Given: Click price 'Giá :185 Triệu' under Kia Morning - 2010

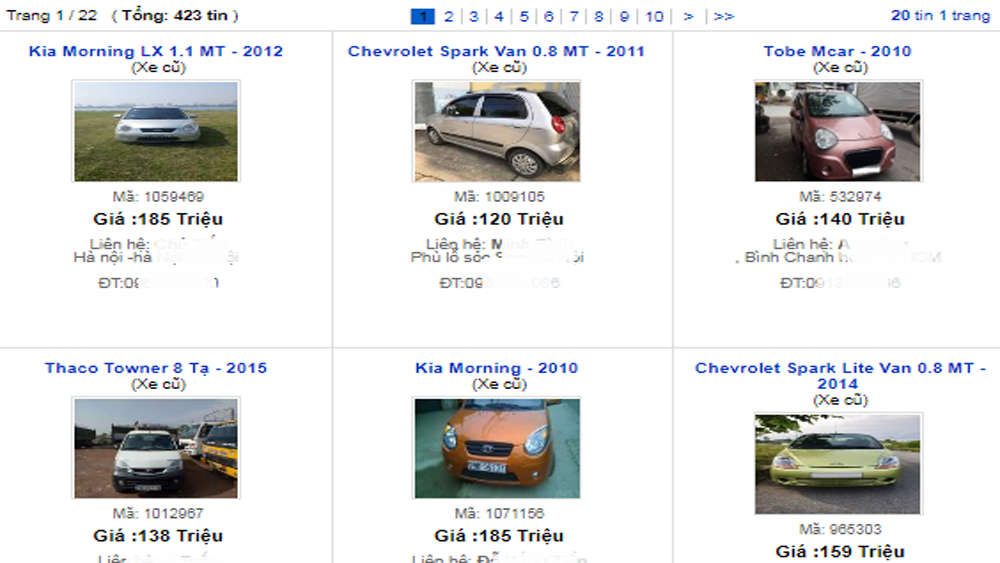Looking at the screenshot, I should (499, 536).
